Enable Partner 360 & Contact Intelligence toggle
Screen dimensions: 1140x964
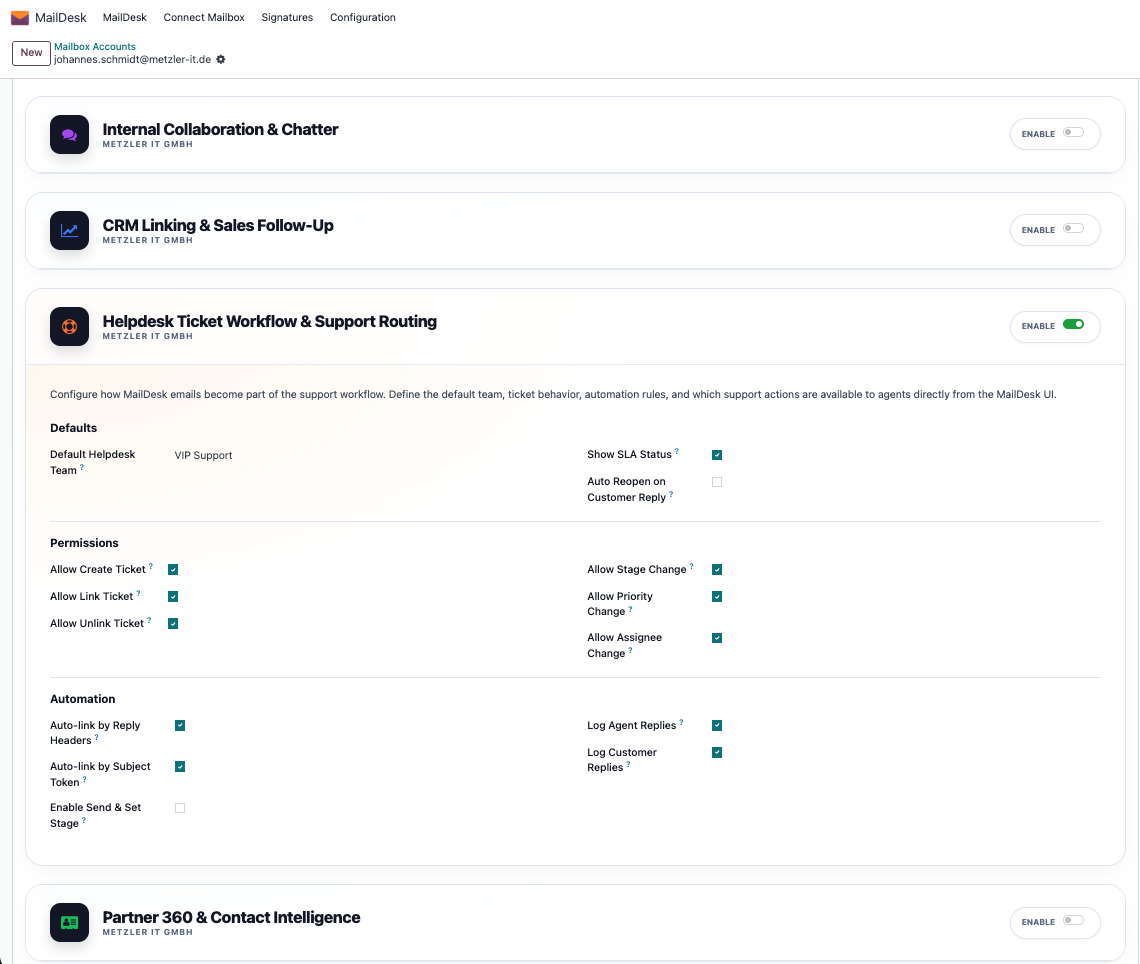pyautogui.click(x=1073, y=920)
